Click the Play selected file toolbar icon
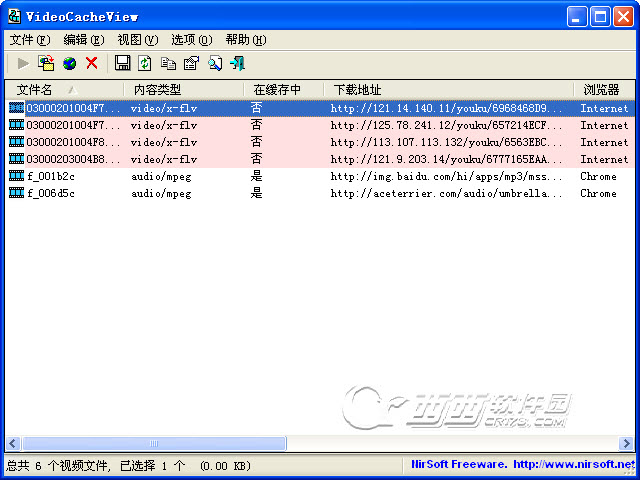Viewport: 640px width, 480px height. click(x=23, y=63)
